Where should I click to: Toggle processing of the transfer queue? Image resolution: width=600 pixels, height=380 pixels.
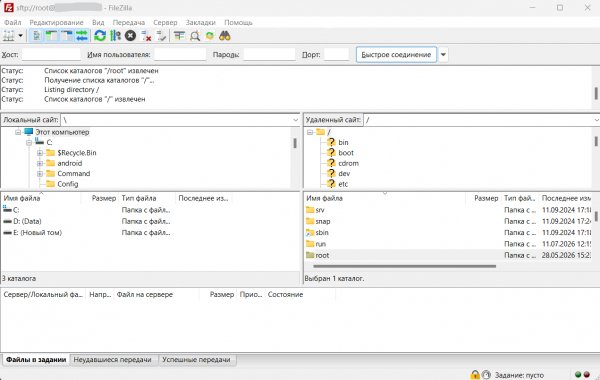tap(115, 36)
